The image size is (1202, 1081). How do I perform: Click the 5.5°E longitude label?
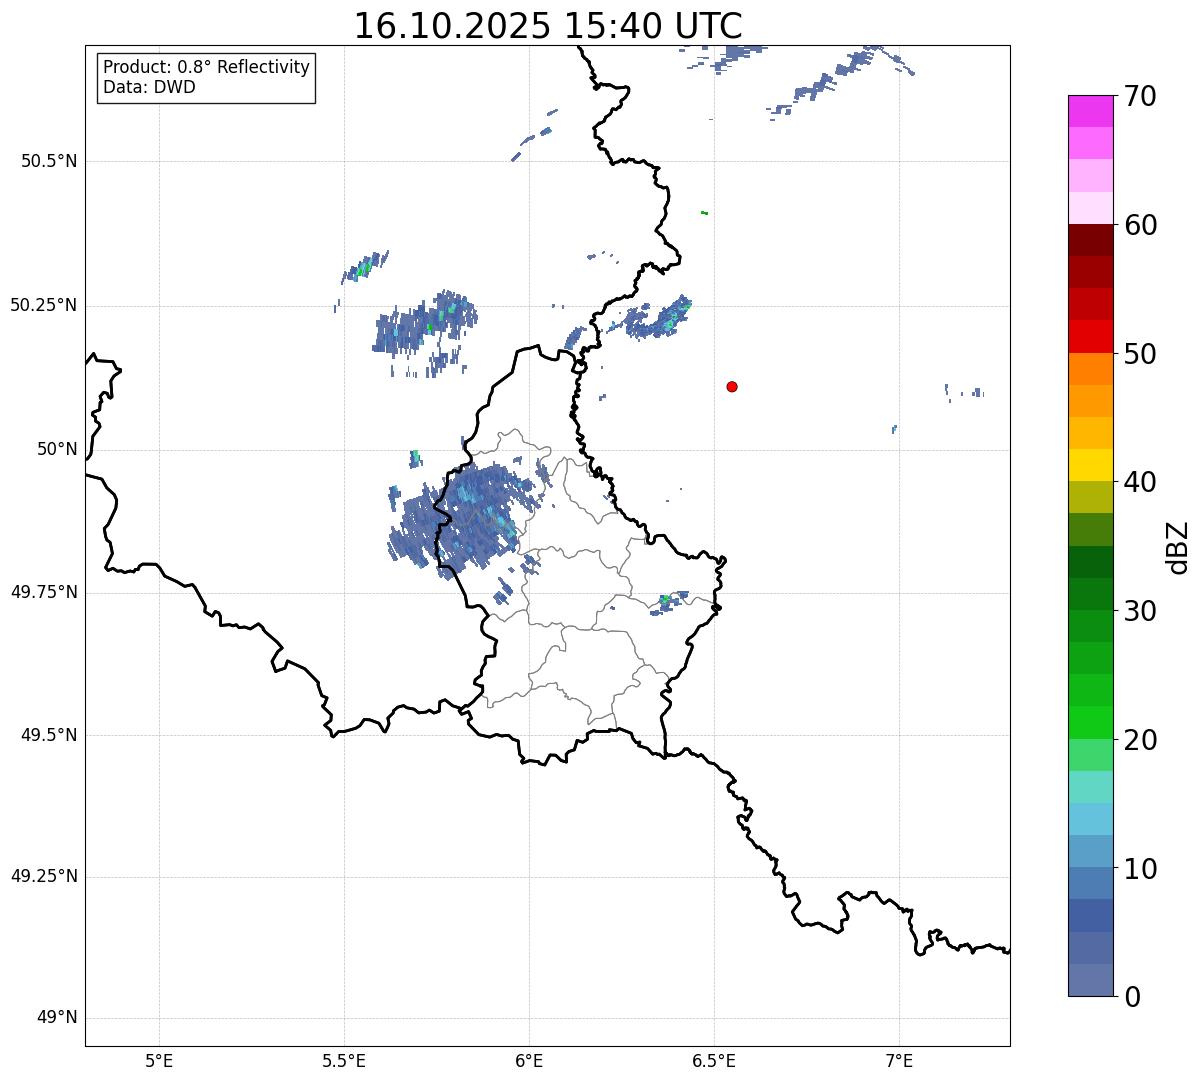coord(344,1061)
